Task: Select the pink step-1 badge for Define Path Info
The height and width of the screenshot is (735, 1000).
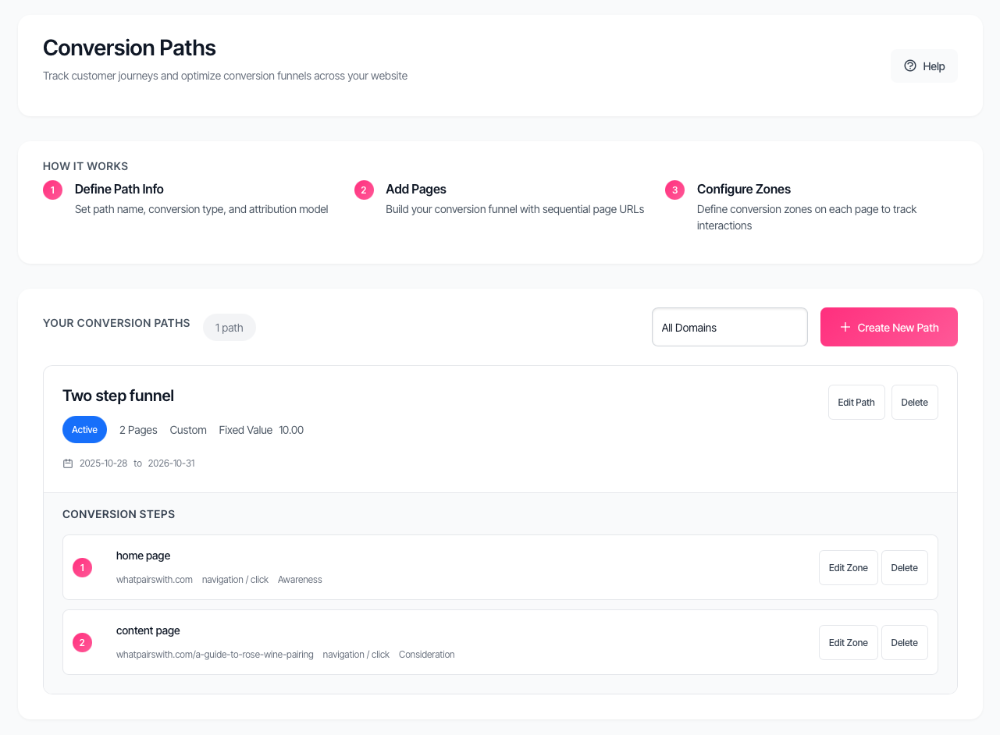Action: (52, 189)
